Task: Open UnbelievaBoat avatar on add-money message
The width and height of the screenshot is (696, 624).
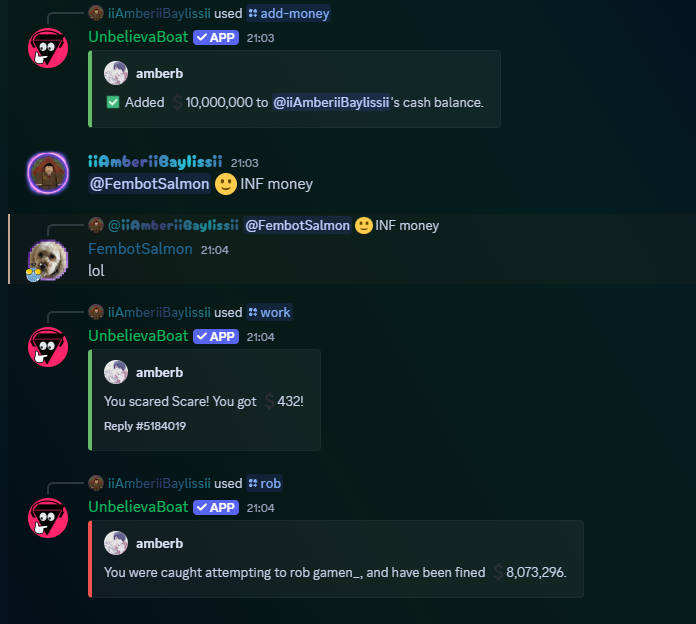Action: (48, 48)
